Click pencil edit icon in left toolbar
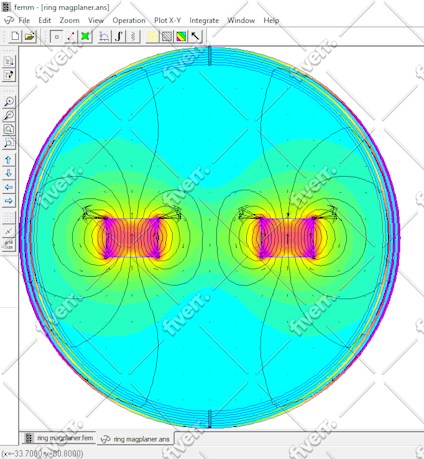 pyautogui.click(x=9, y=75)
